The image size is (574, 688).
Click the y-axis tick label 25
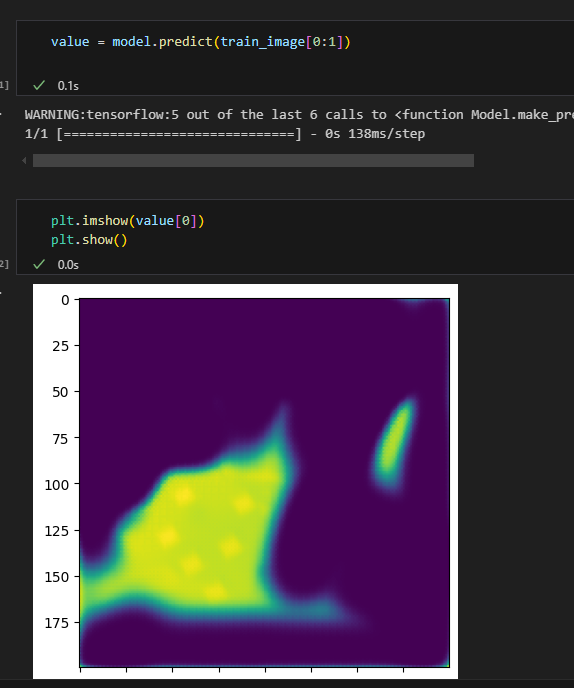(x=61, y=346)
